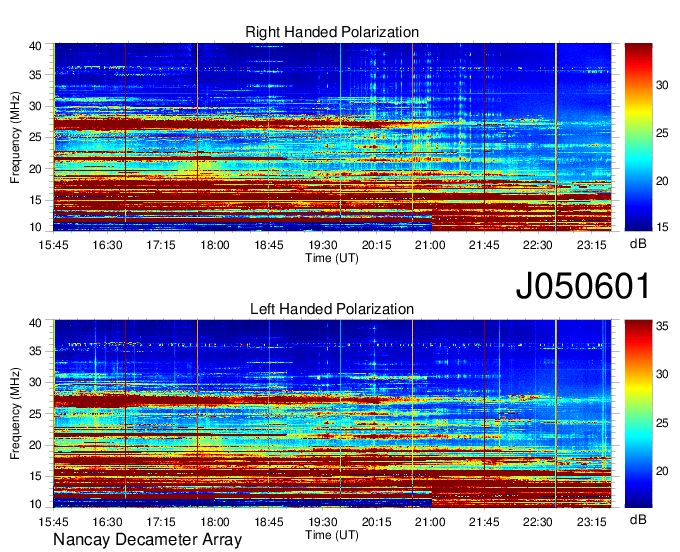This screenshot has height=552, width=680.
Task: Click the "Left Handed Polarization" plot title
Action: pos(332,309)
